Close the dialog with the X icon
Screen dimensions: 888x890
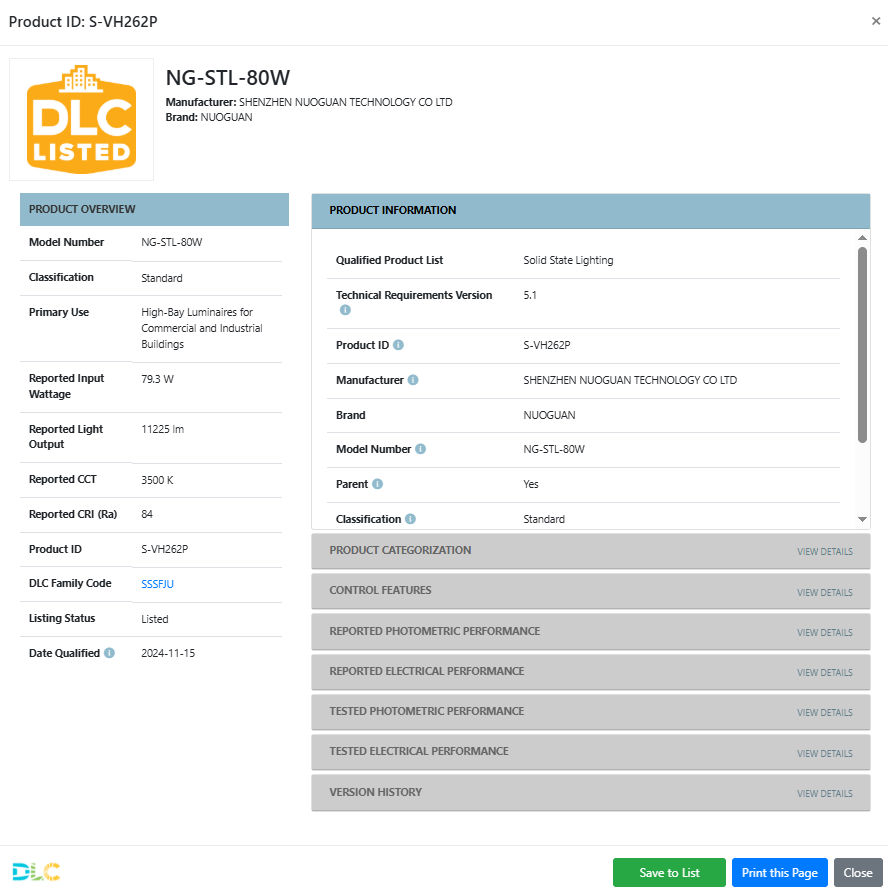(876, 21)
